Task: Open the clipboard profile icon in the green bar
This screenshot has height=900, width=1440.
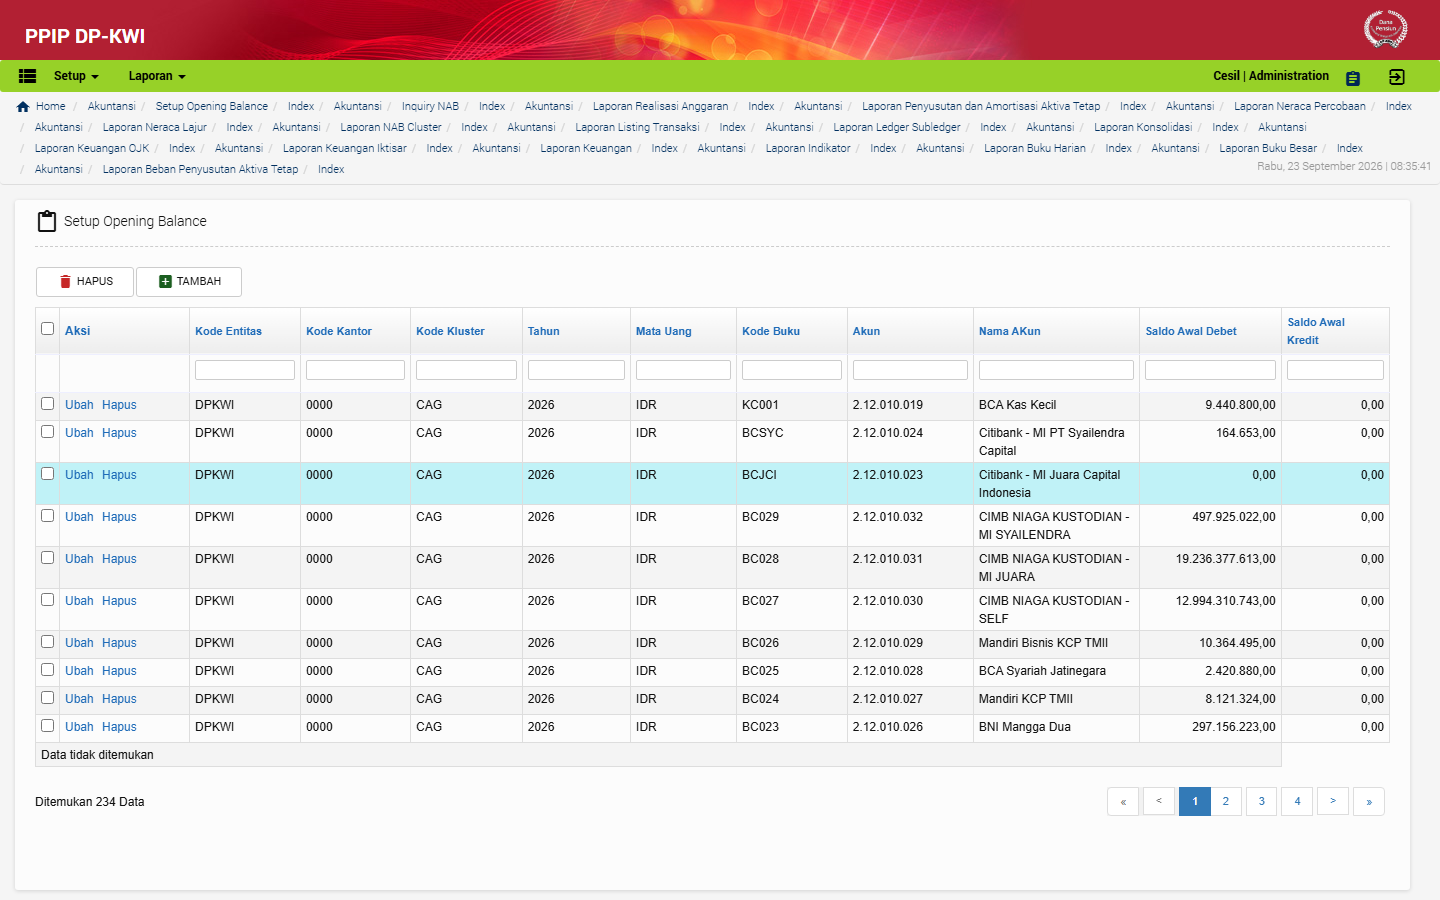Action: click(x=1353, y=78)
